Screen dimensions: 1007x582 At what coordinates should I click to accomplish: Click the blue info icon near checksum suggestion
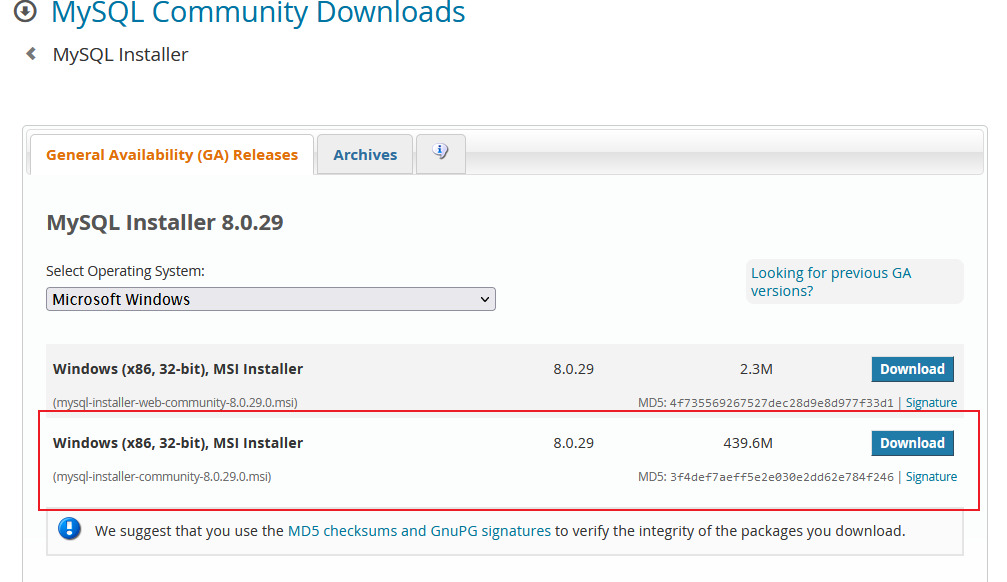69,529
